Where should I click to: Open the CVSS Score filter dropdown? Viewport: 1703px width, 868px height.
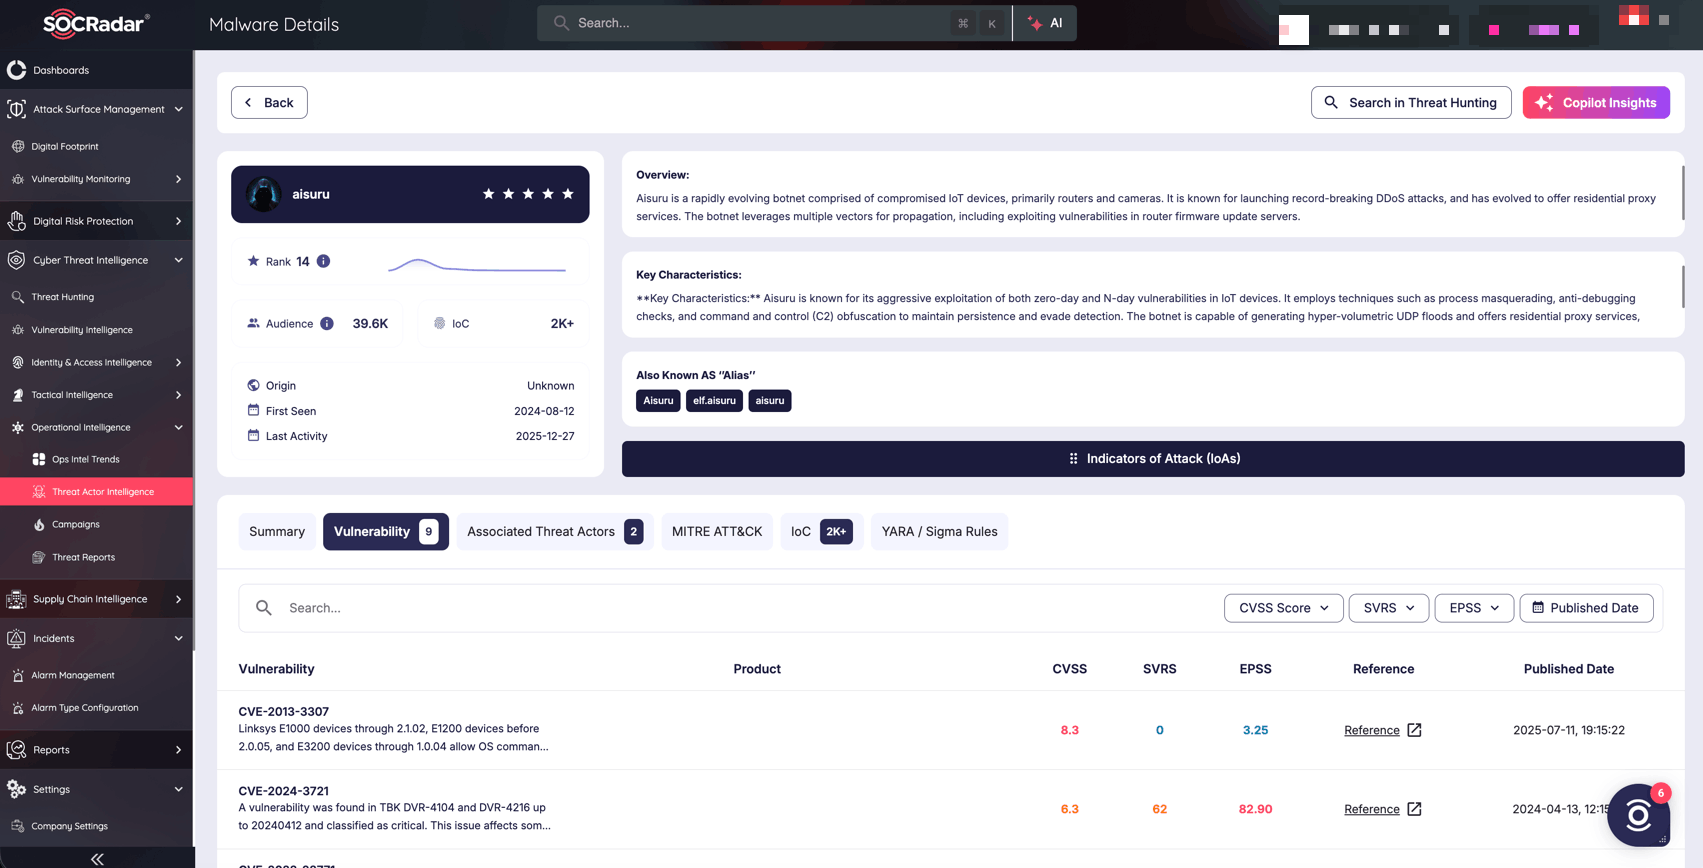point(1284,608)
